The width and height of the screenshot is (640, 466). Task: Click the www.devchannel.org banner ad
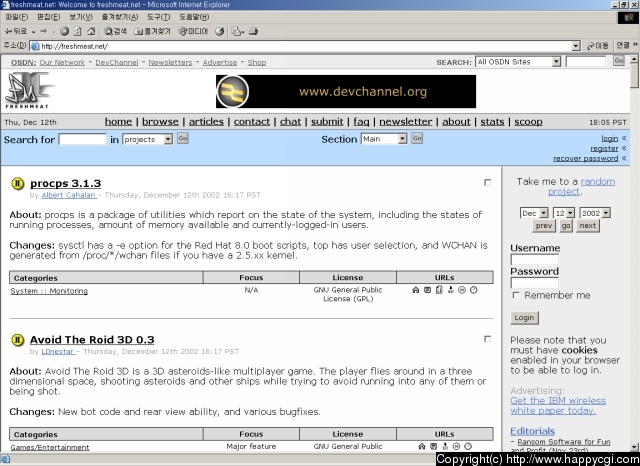[346, 91]
